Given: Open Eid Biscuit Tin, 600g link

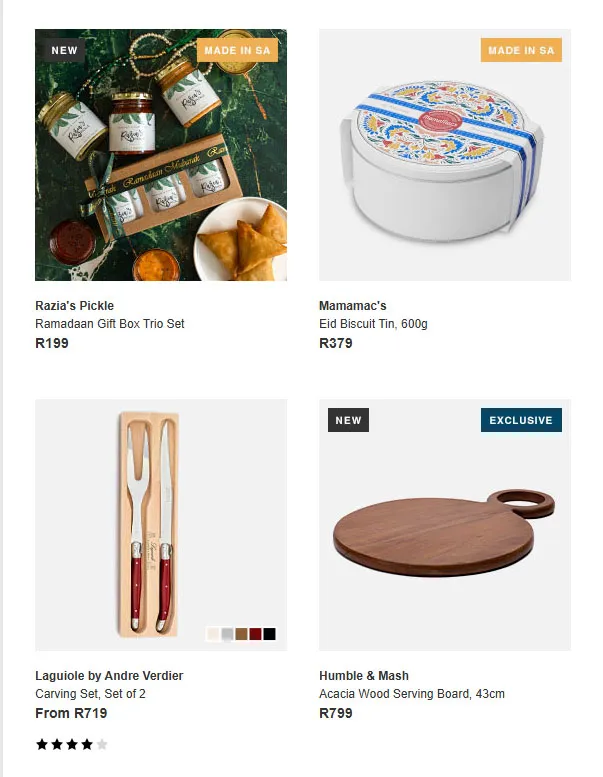Looking at the screenshot, I should [373, 324].
